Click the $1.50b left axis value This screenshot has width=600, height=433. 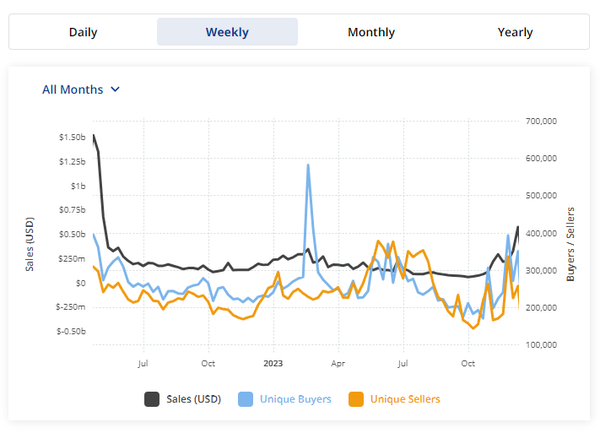click(71, 137)
